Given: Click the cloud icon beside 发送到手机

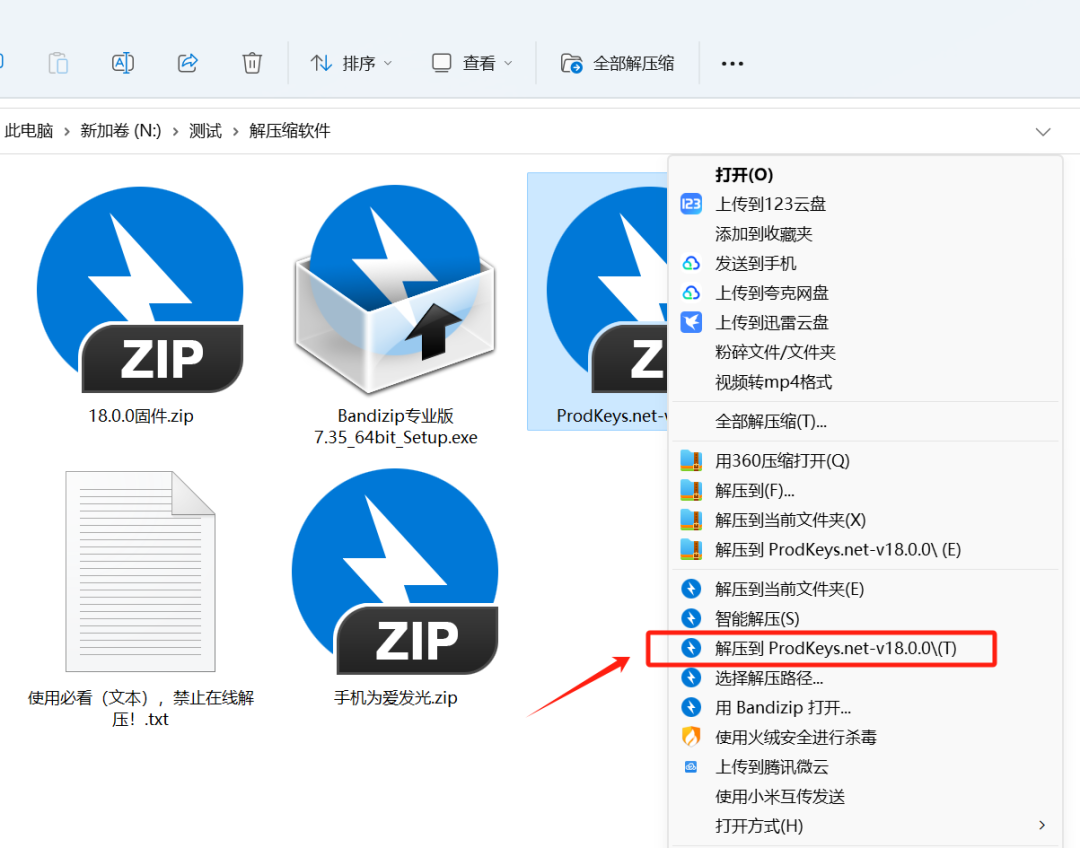Looking at the screenshot, I should 691,263.
